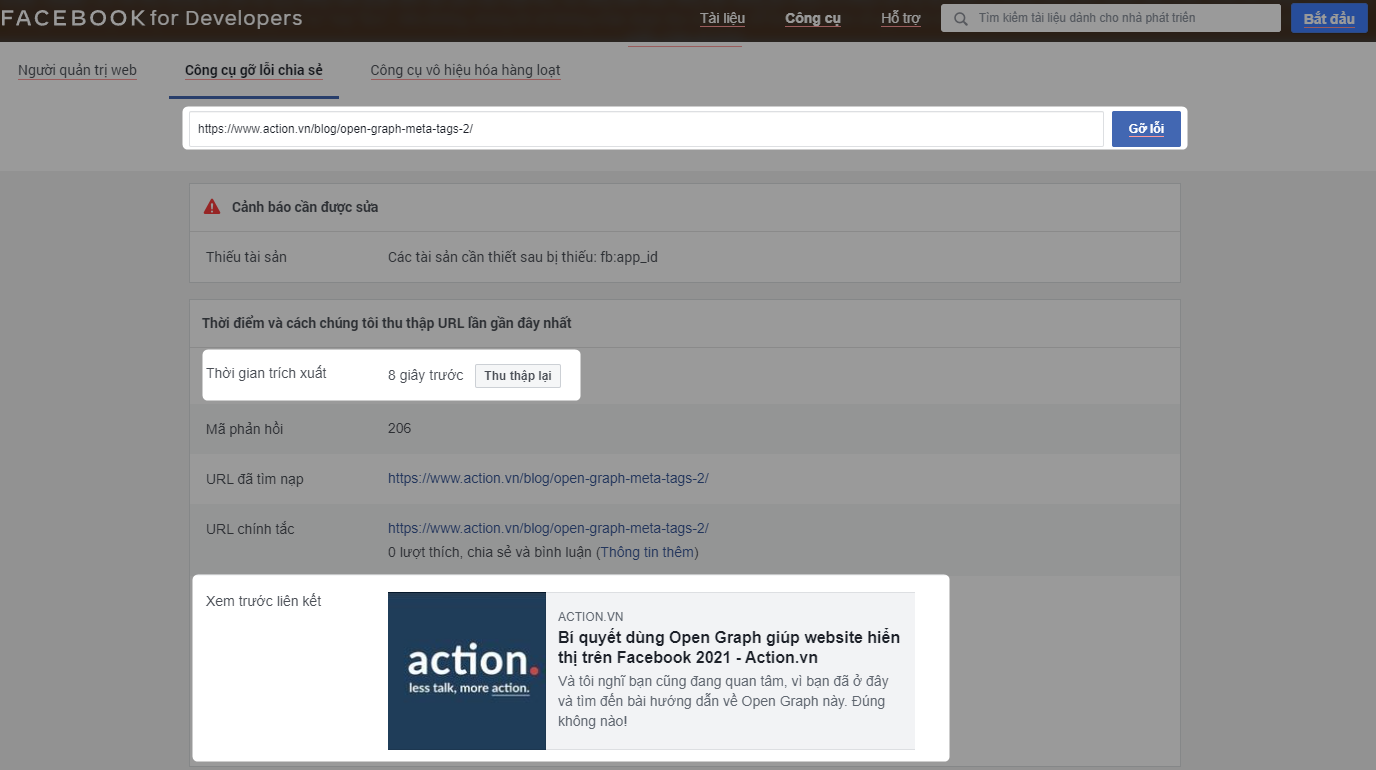
Task: Open the URL chính tắc link
Action: (x=548, y=528)
